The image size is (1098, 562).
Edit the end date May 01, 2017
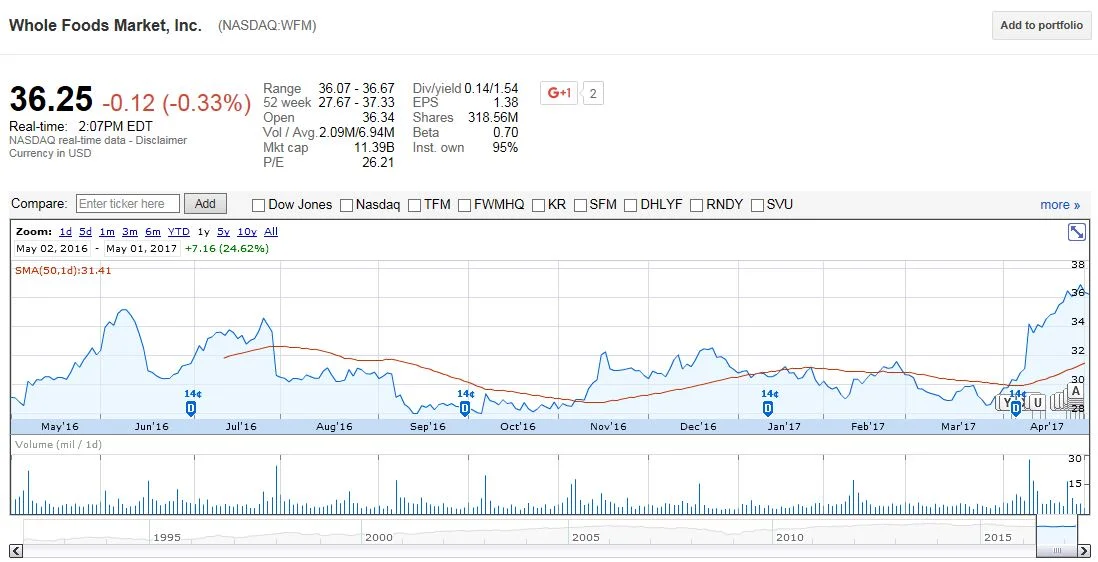point(141,248)
